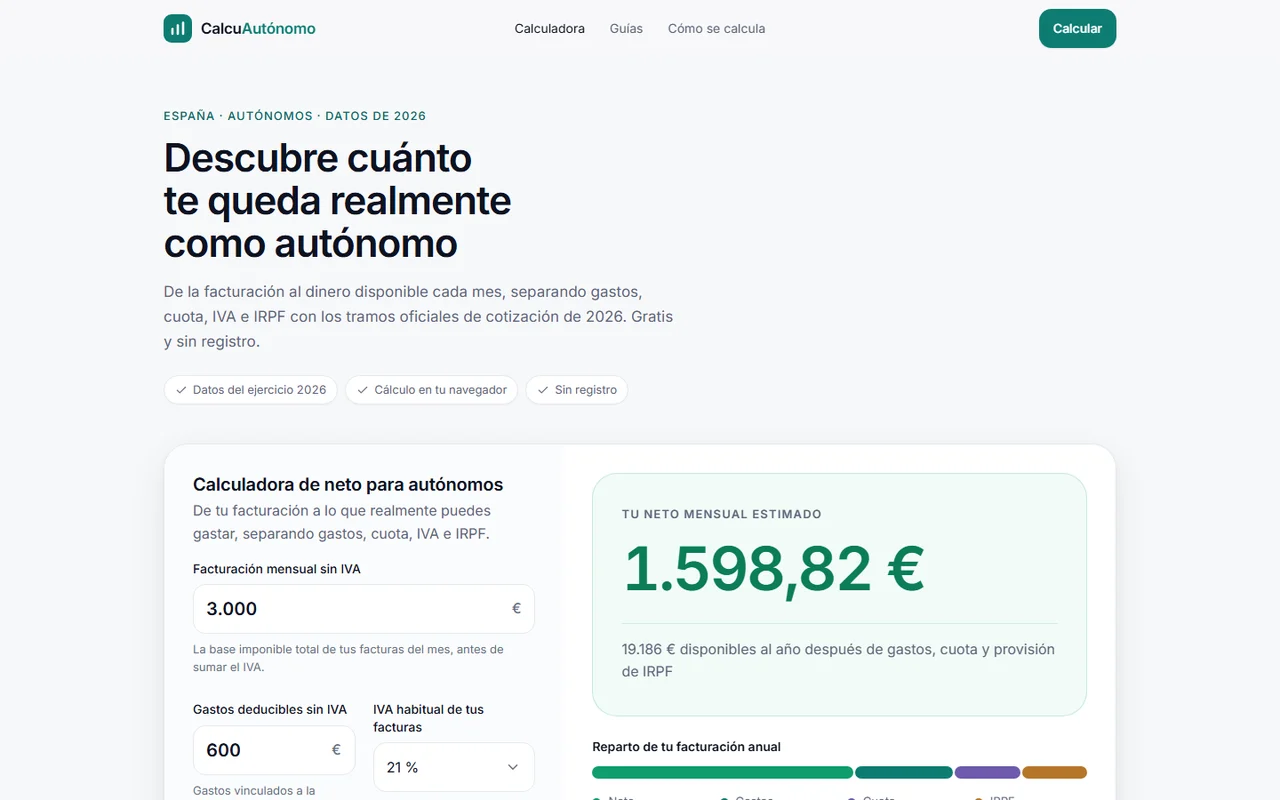Focus the Facturación mensual sin IVA field

(364, 609)
